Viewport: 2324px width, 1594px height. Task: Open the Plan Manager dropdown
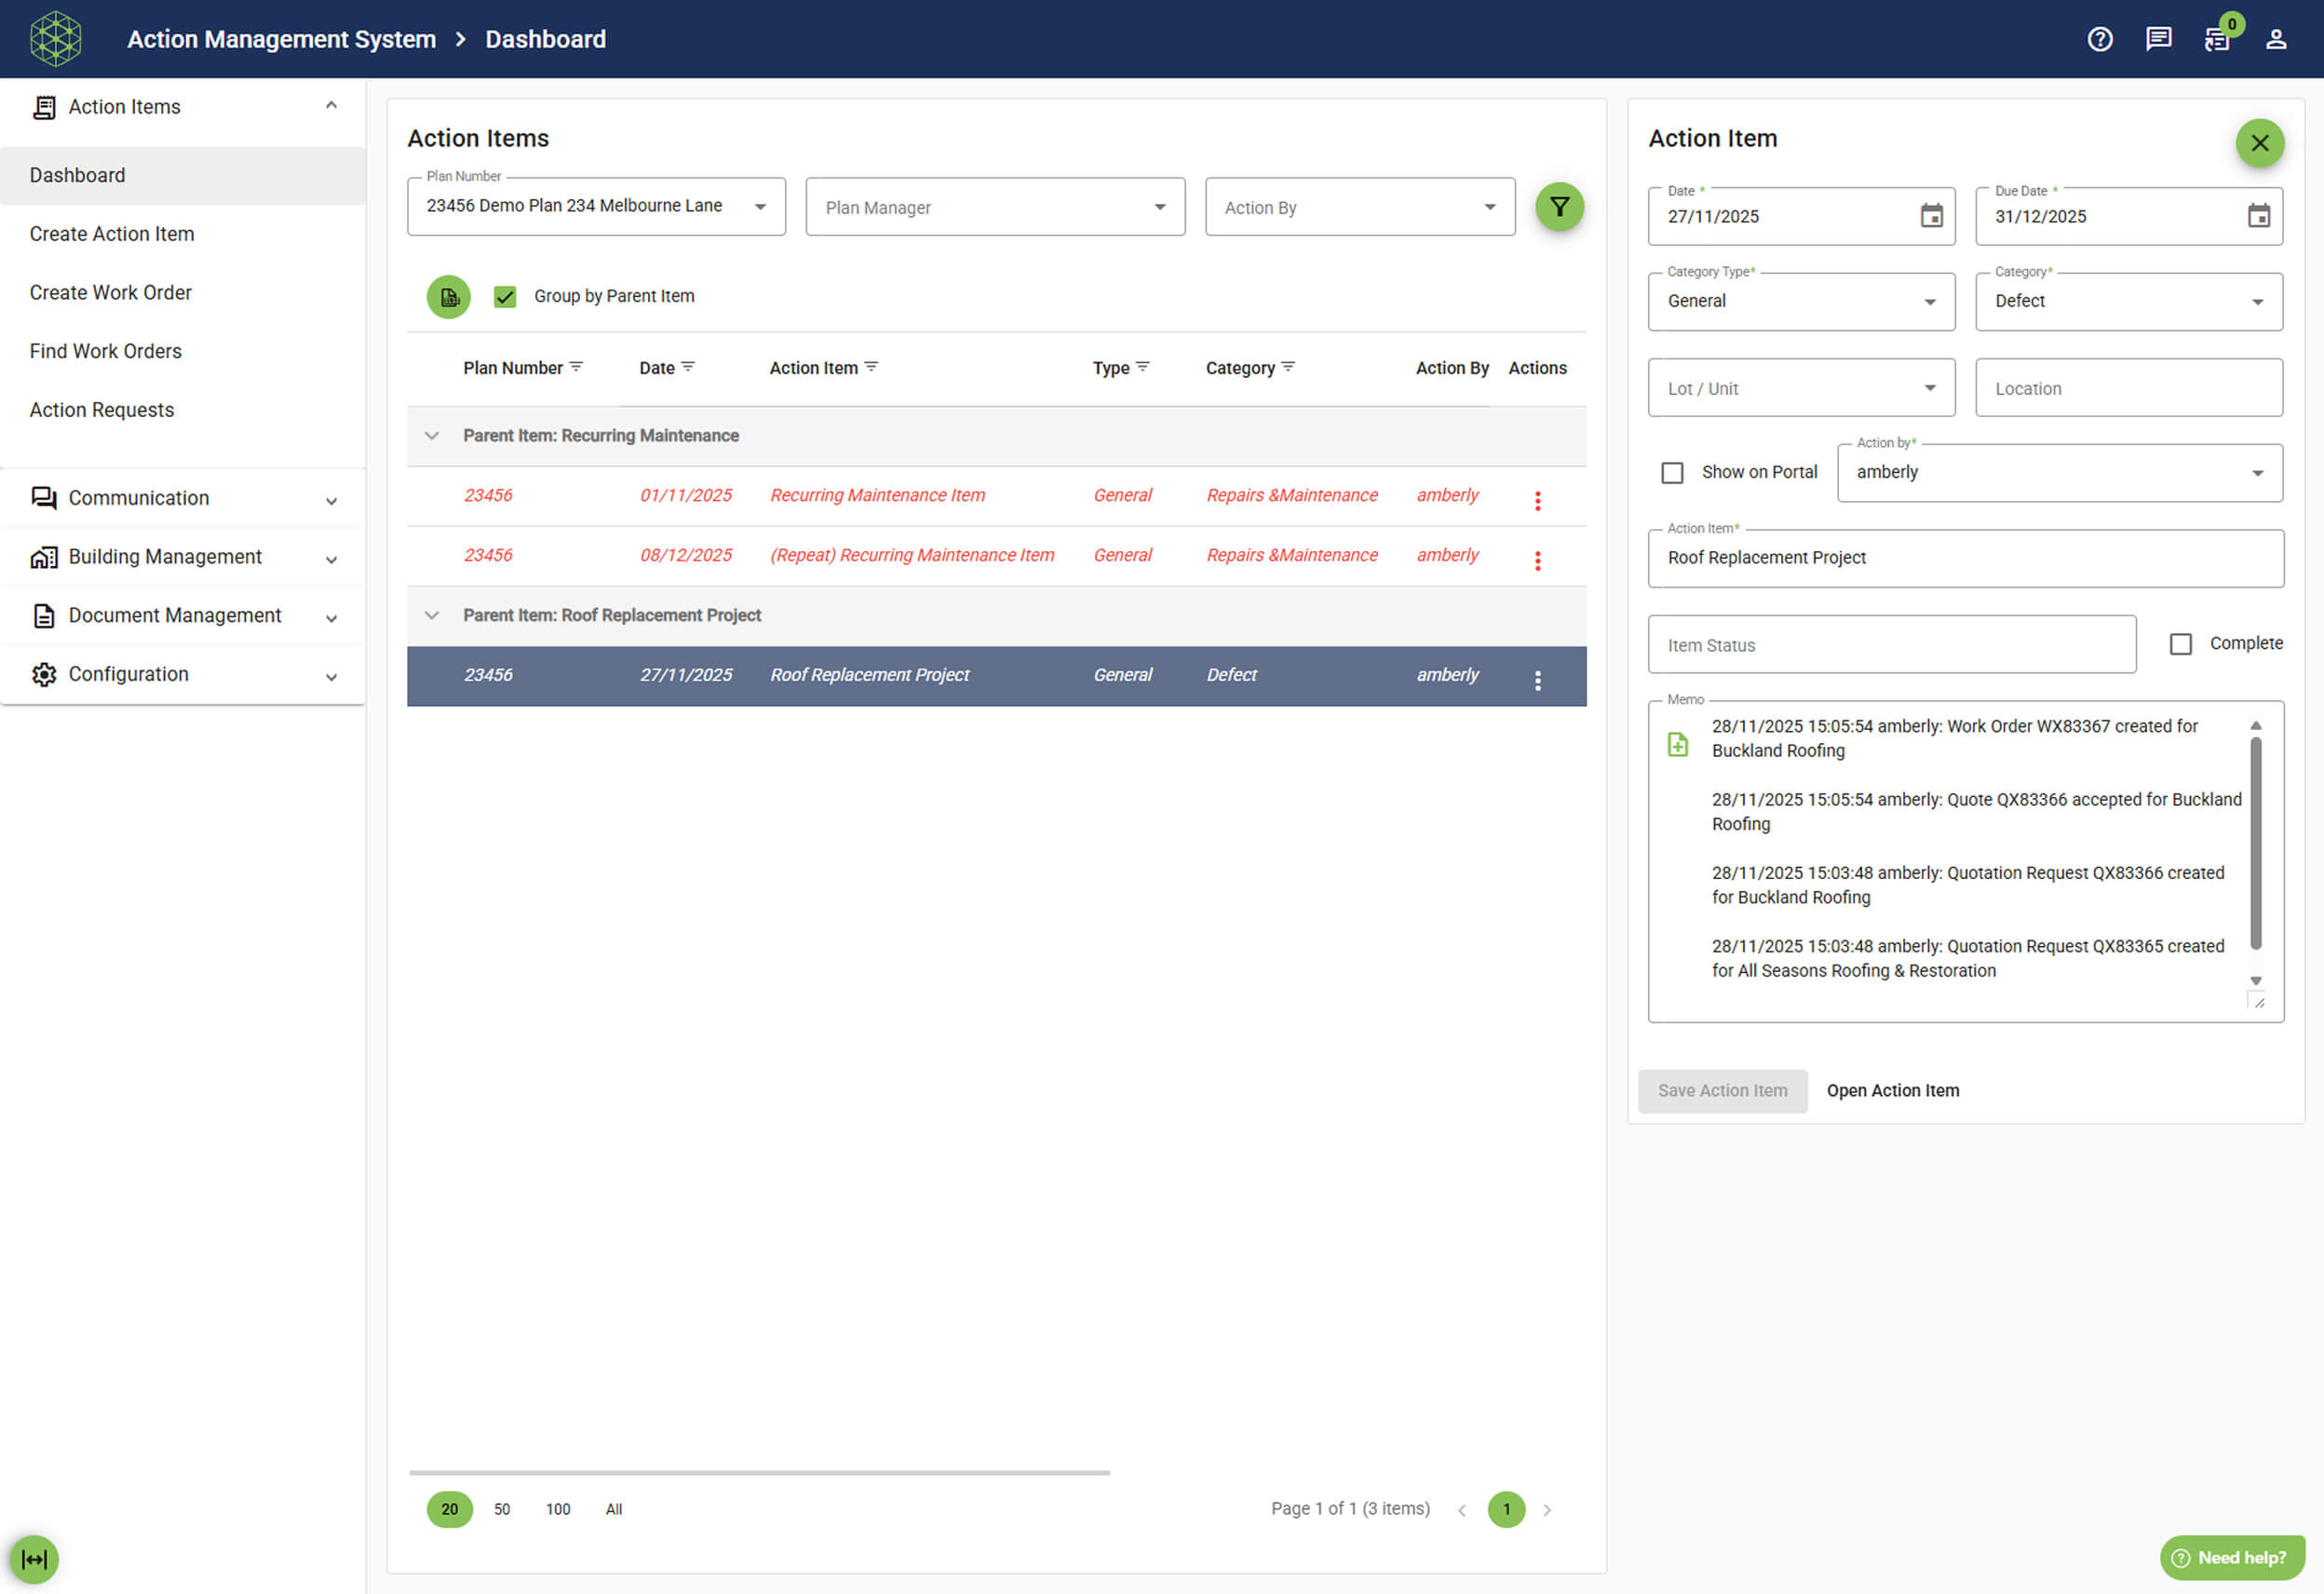tap(994, 207)
